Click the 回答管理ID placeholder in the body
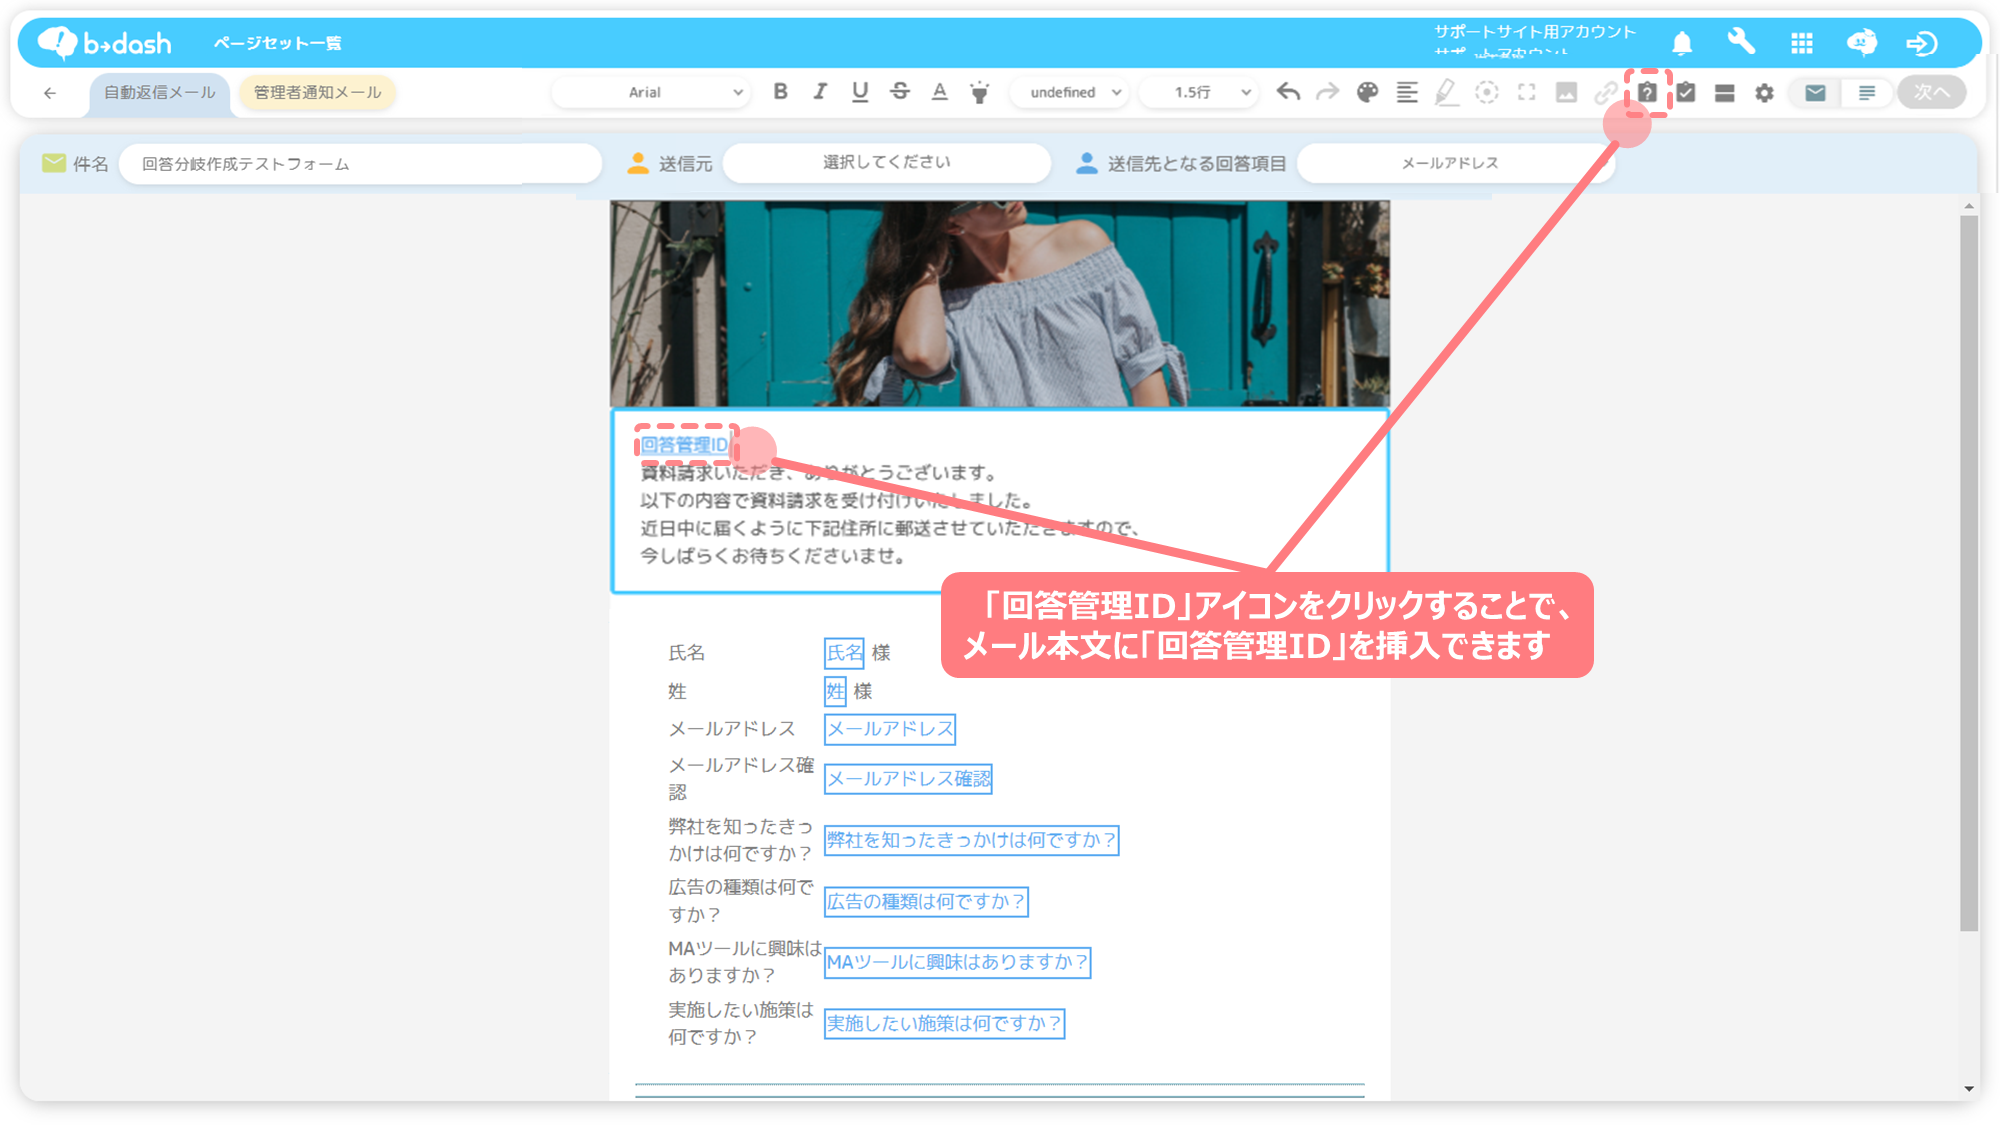Image resolution: width=2000 pixels, height=1125 pixels. click(685, 444)
